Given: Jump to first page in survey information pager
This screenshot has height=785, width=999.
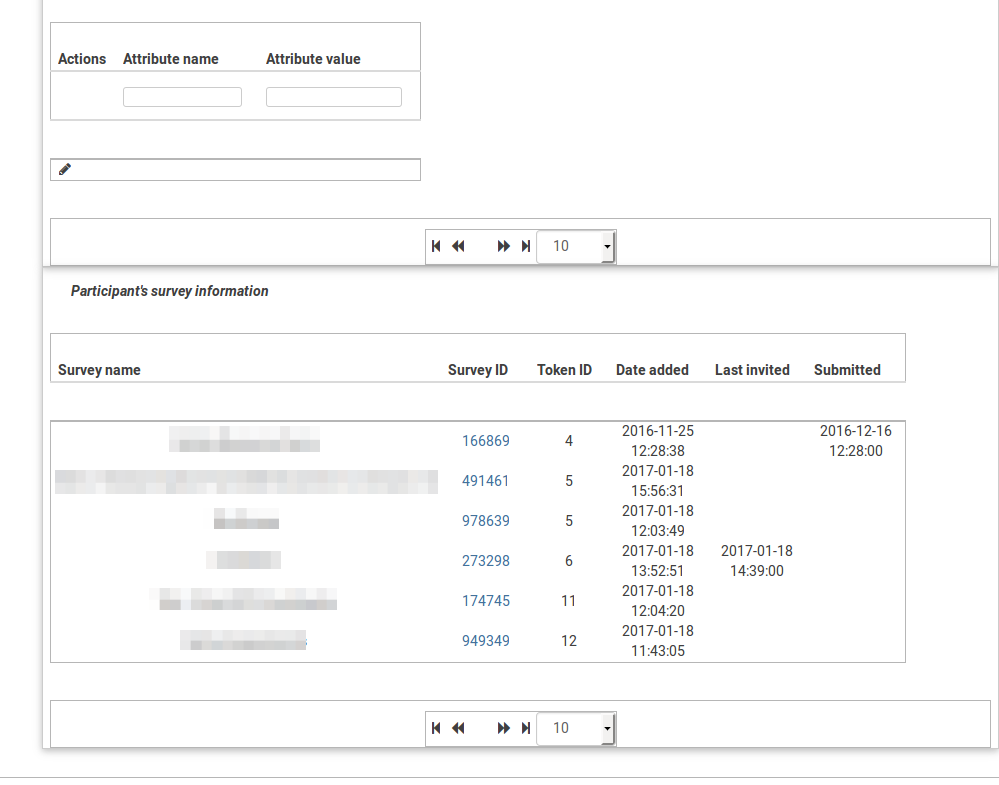Looking at the screenshot, I should pos(436,728).
